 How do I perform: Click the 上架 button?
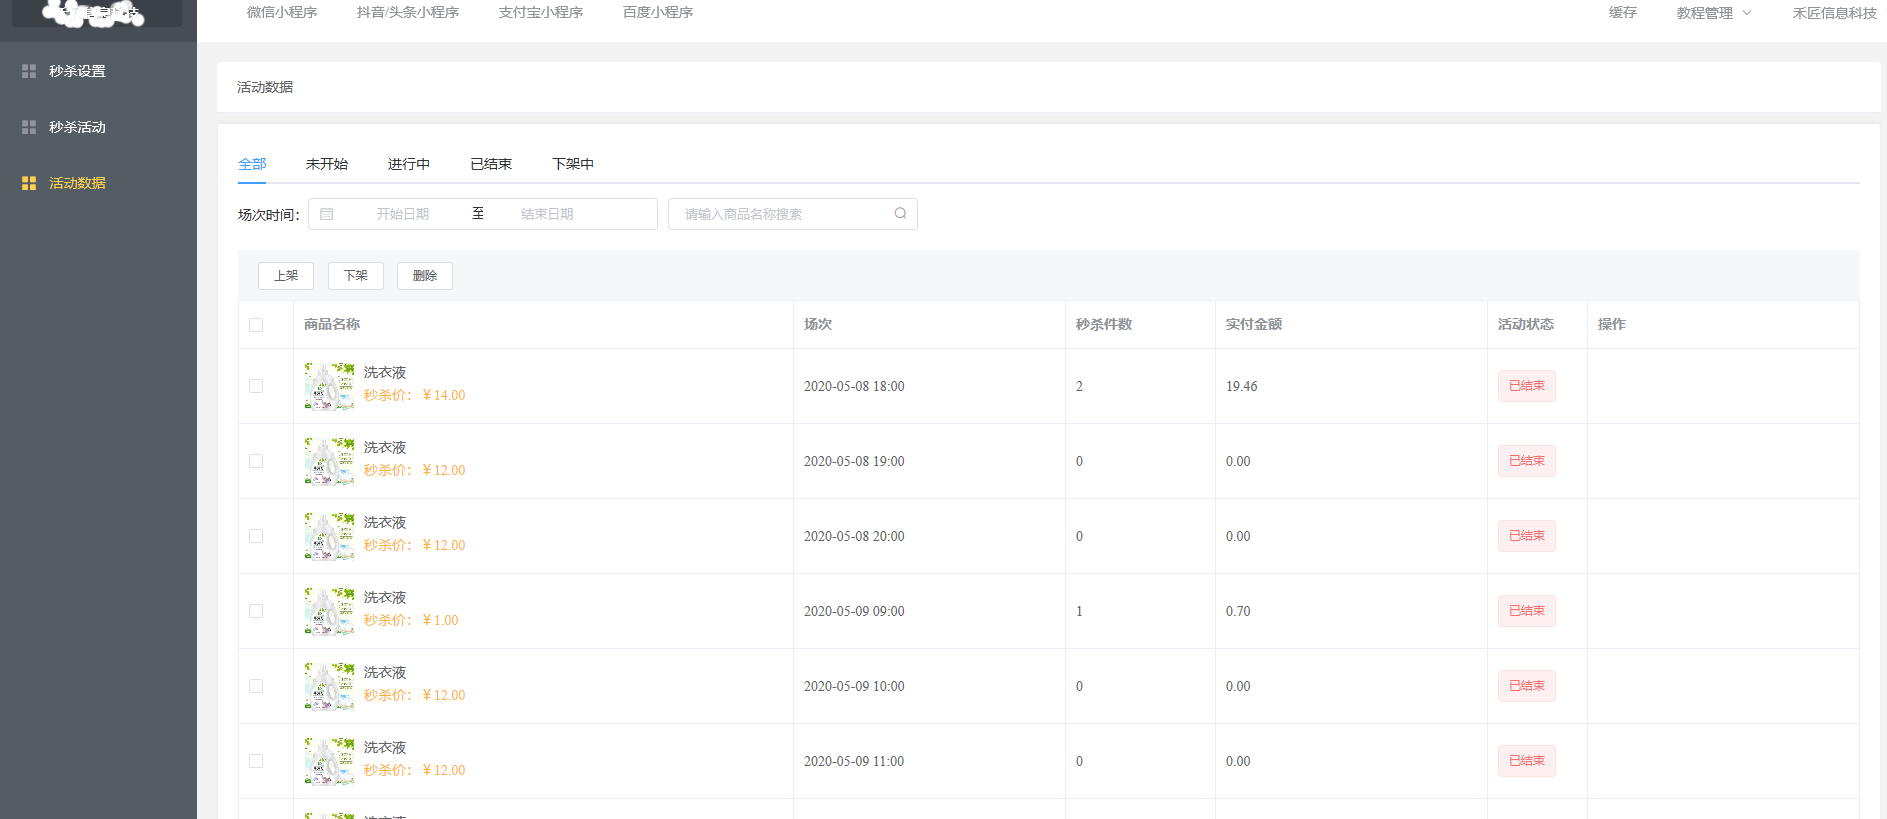click(x=286, y=276)
